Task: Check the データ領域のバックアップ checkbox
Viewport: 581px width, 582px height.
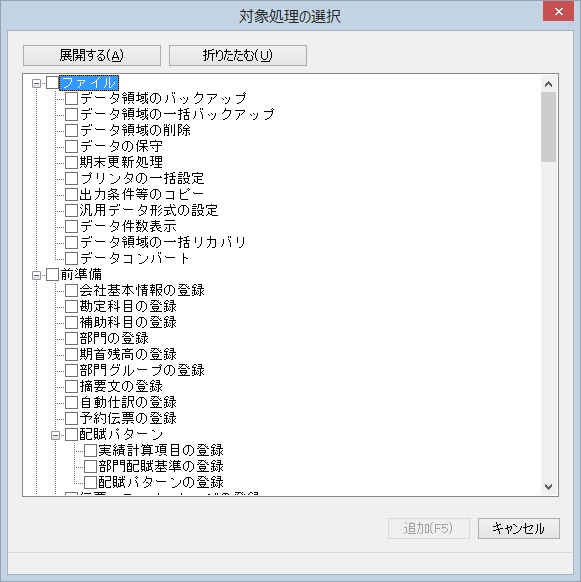Action: tap(71, 98)
